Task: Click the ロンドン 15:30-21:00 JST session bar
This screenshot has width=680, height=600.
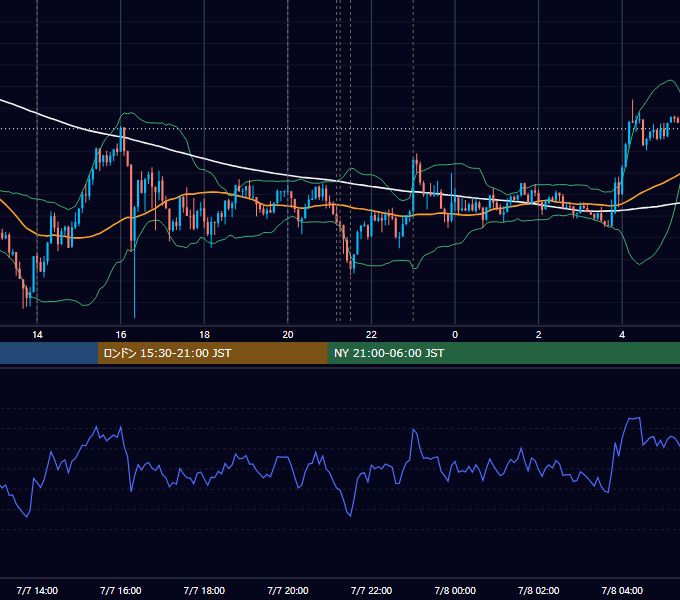Action: pos(212,353)
